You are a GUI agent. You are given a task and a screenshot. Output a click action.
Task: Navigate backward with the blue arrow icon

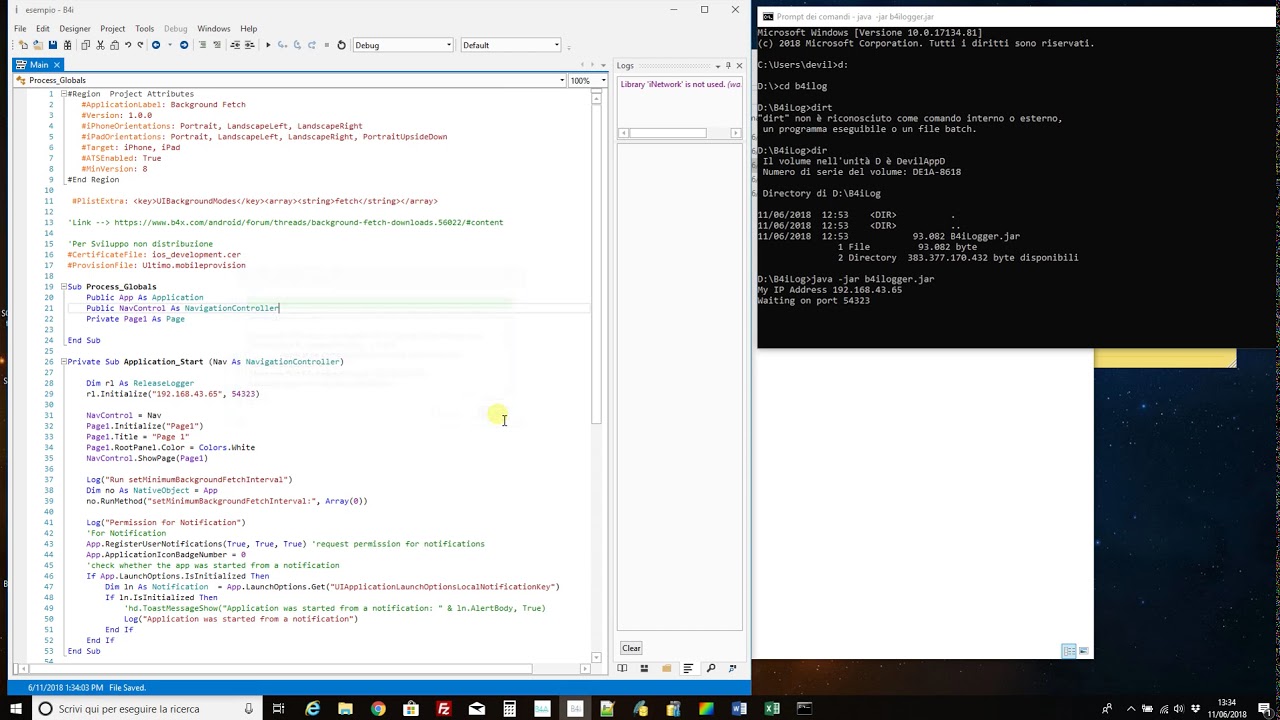(156, 45)
